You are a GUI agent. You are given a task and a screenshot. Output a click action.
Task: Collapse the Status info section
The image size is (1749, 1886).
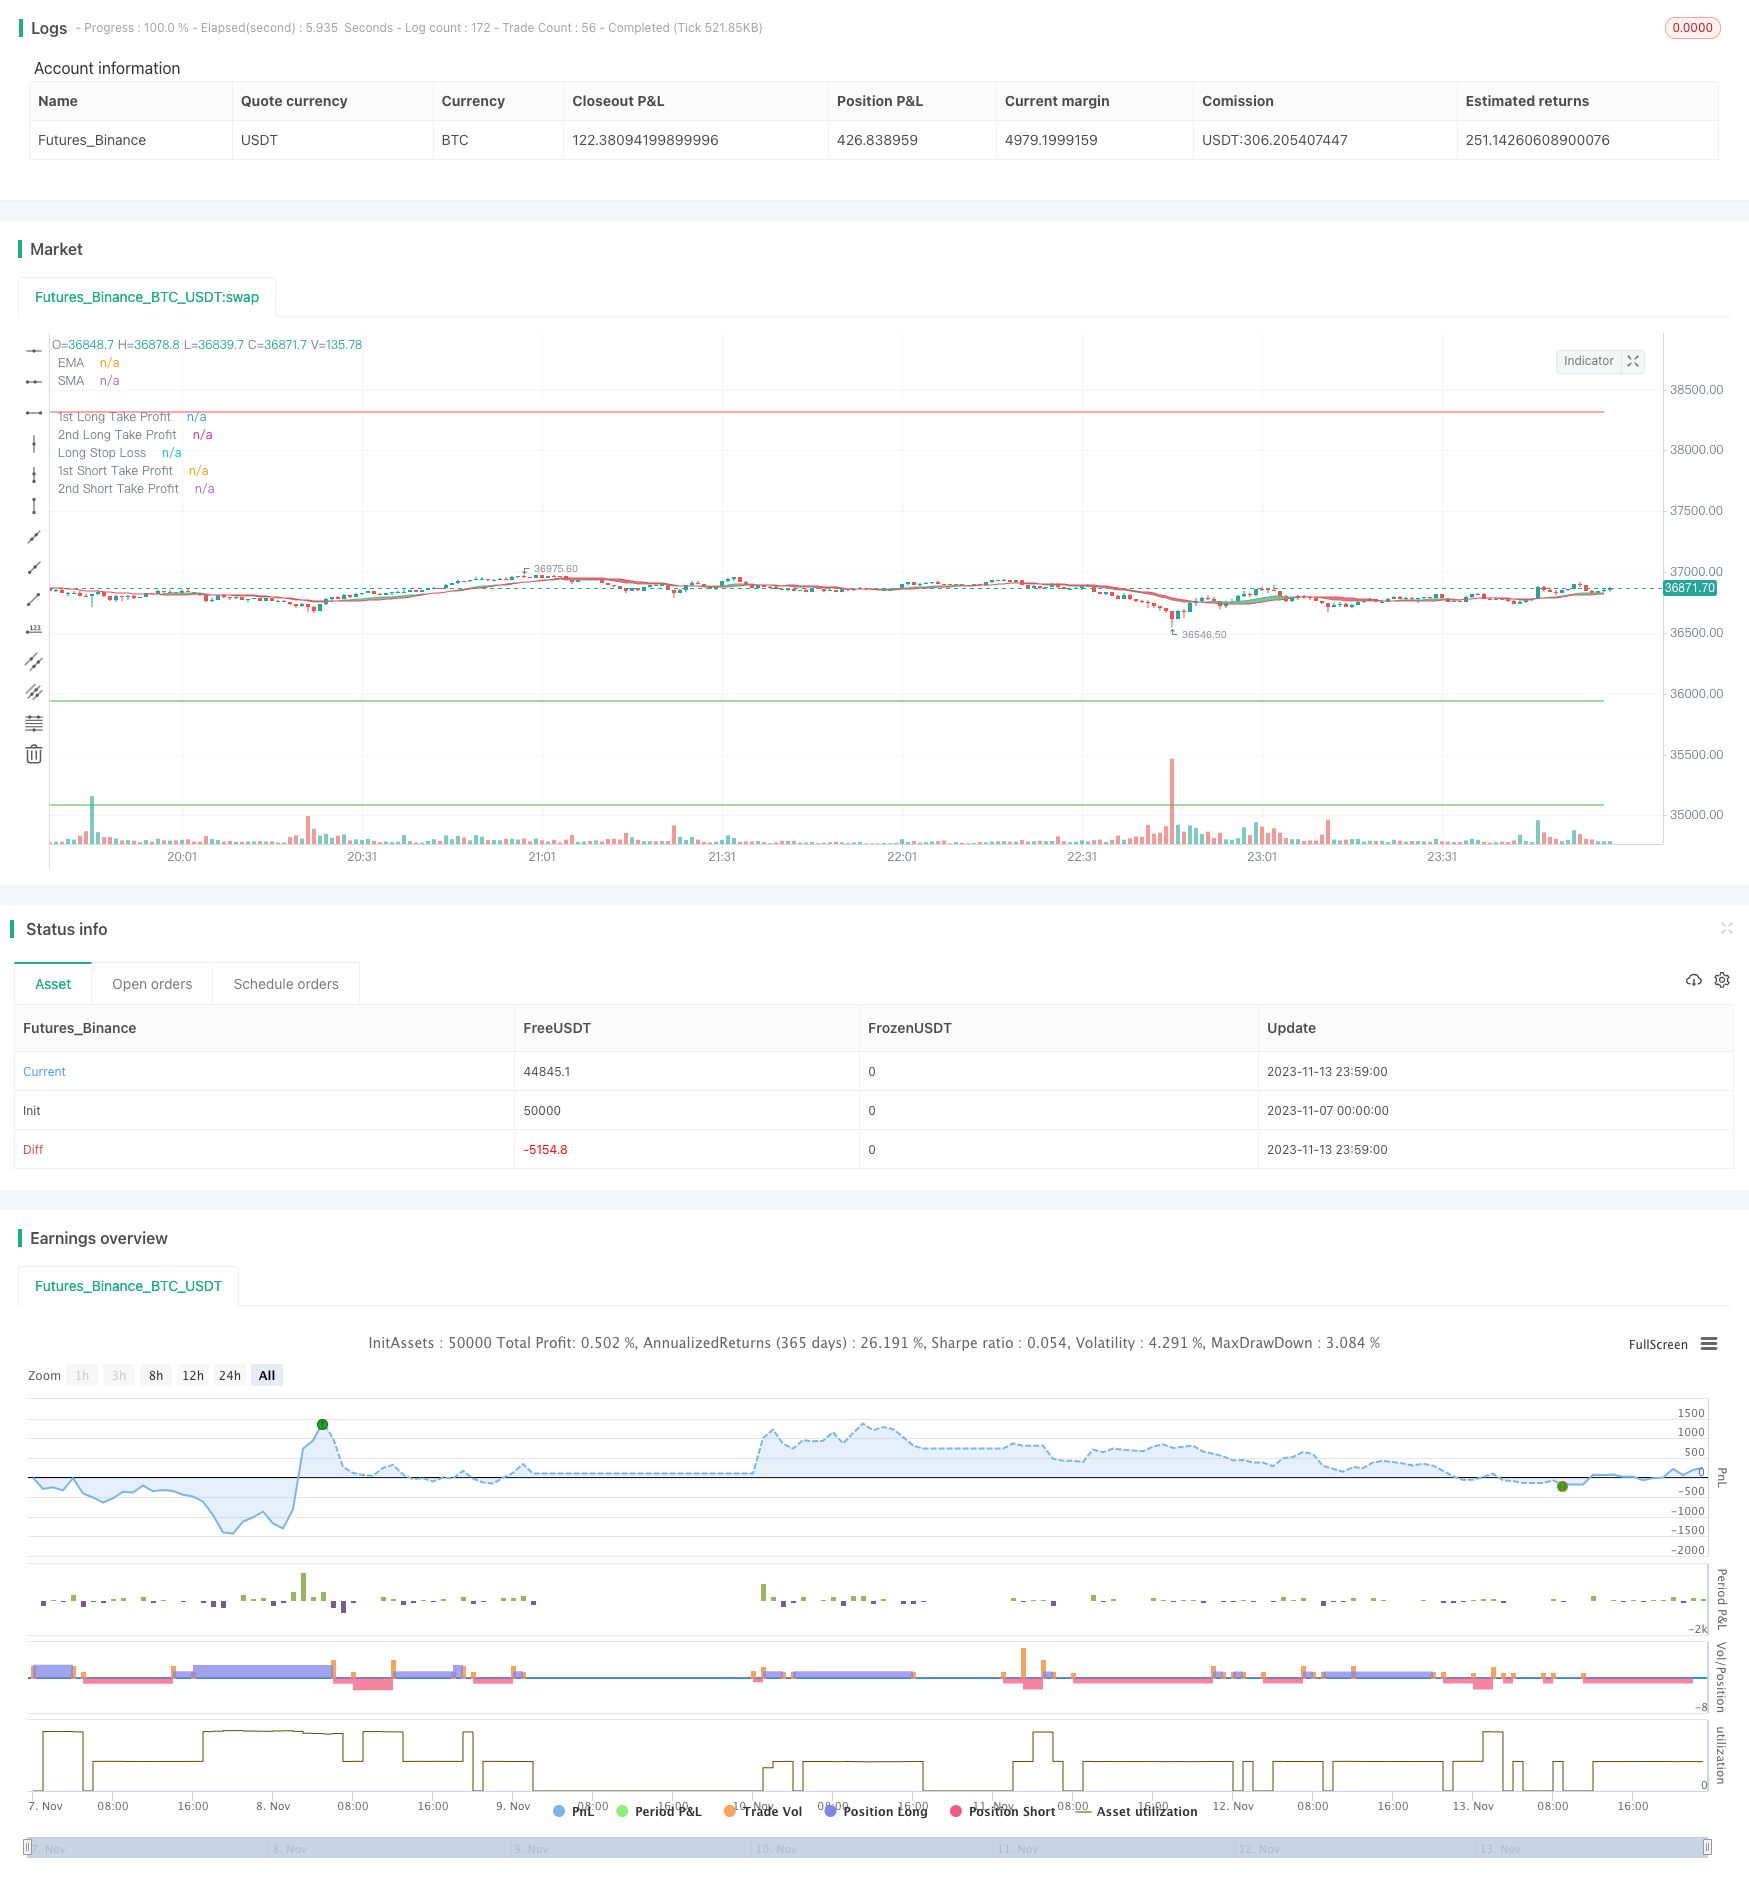(1726, 928)
